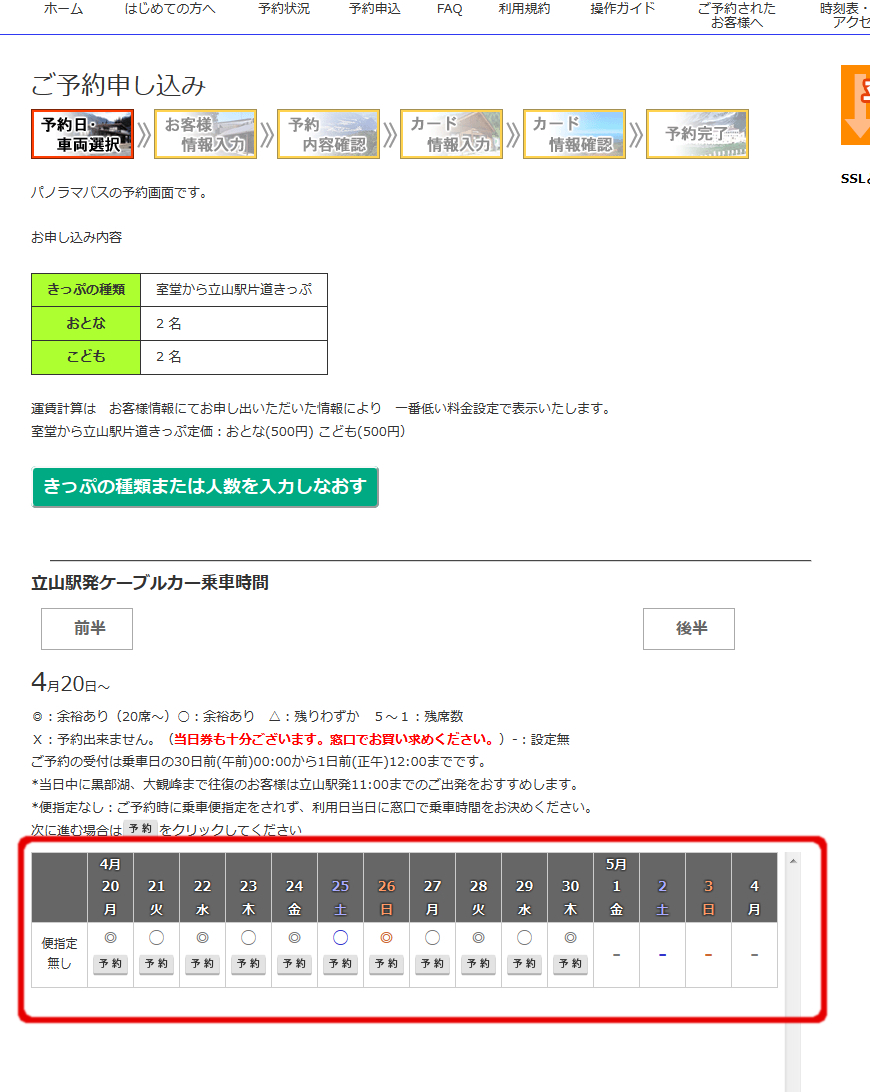Reserve Sunday the 26th
Viewport: 870px width, 1092px height.
tap(387, 964)
